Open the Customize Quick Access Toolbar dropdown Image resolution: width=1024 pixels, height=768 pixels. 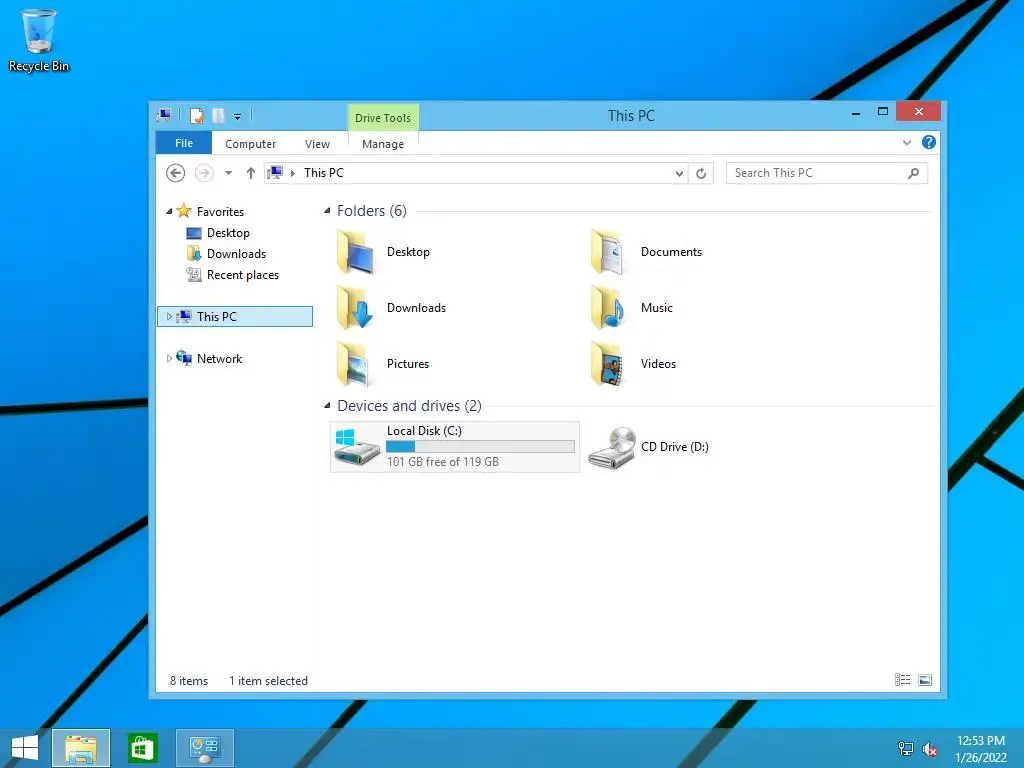(x=238, y=117)
